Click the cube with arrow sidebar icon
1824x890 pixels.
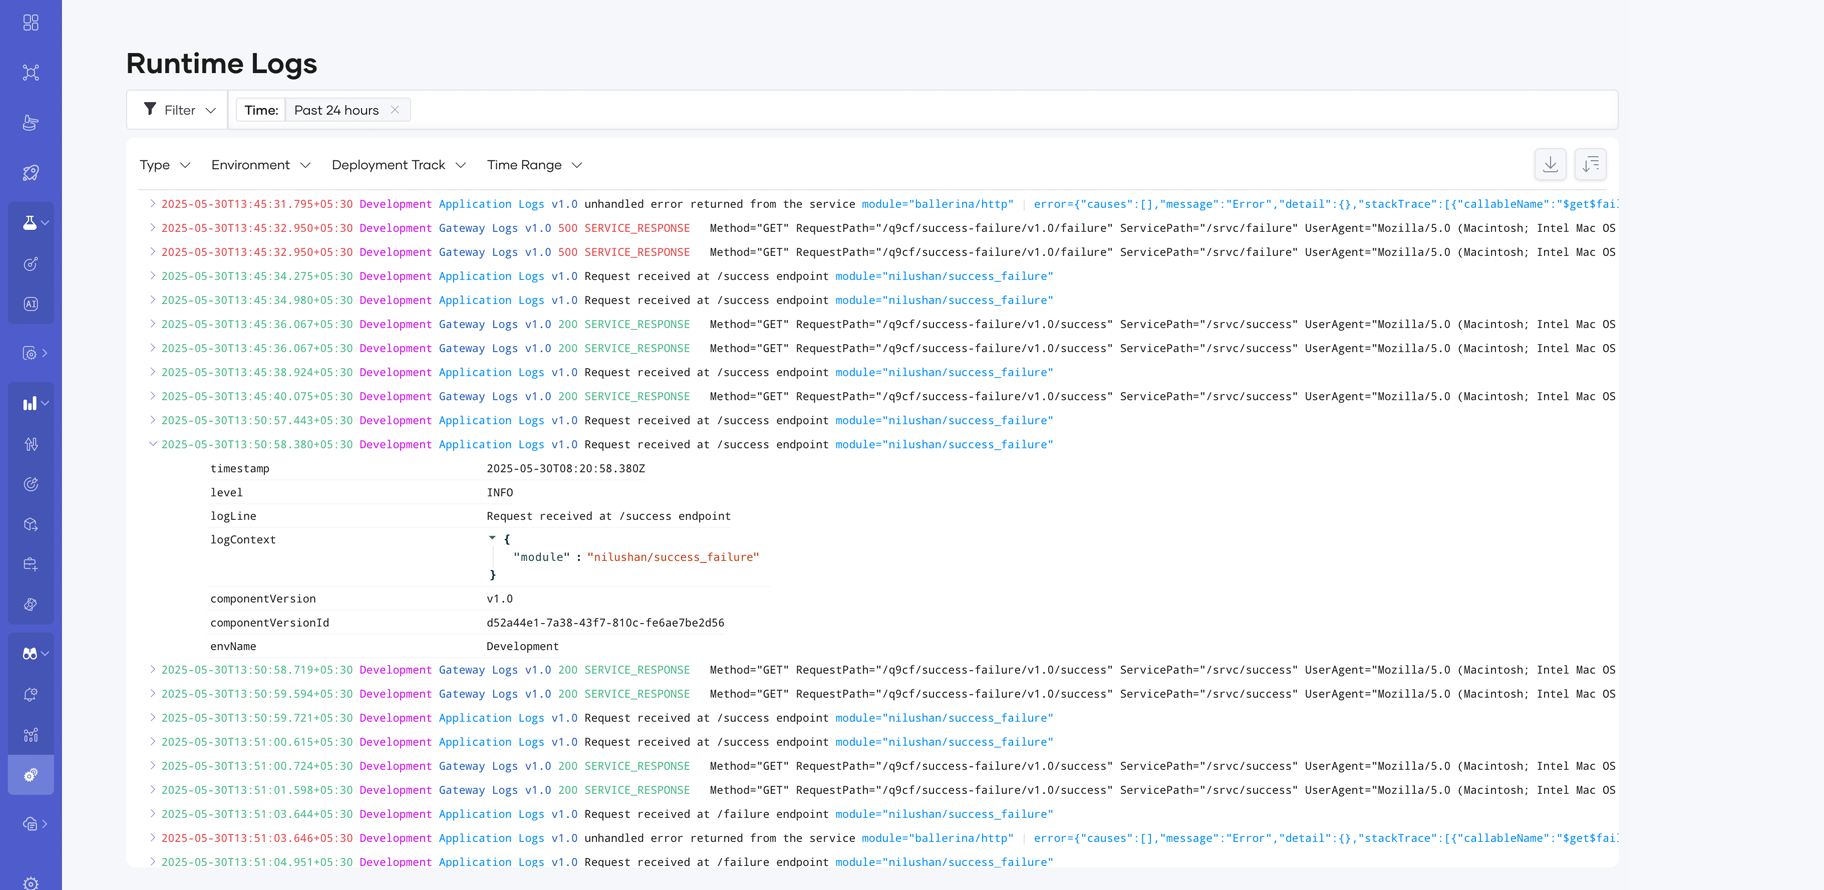(31, 524)
